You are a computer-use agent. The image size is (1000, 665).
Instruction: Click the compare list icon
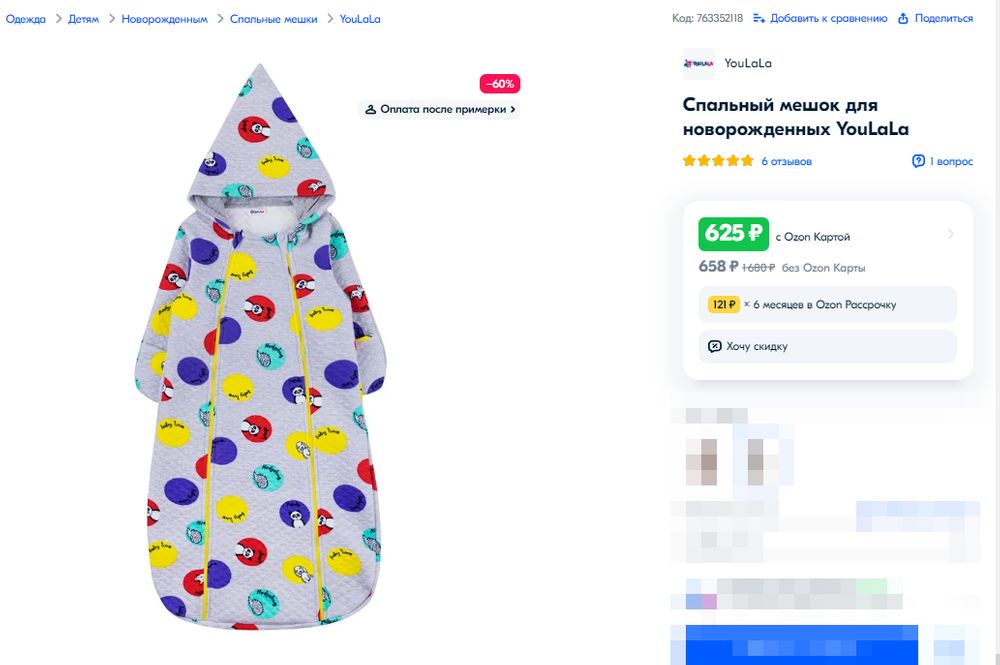pos(759,18)
